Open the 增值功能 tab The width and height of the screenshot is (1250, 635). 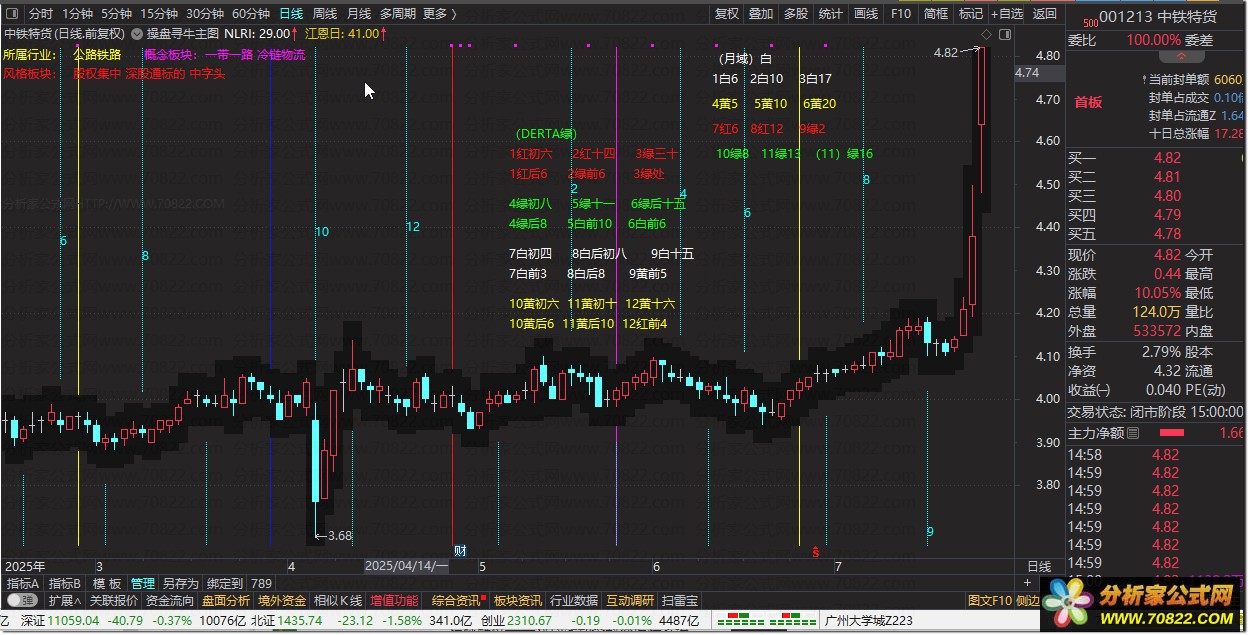pyautogui.click(x=394, y=600)
